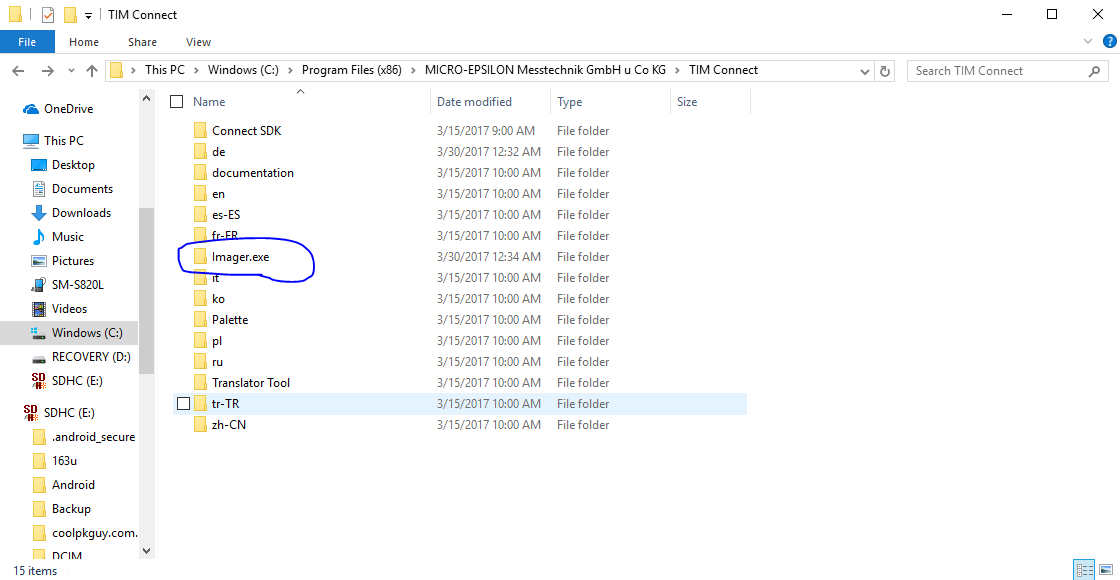Click the navigation pane scroll down arrow

tap(146, 551)
